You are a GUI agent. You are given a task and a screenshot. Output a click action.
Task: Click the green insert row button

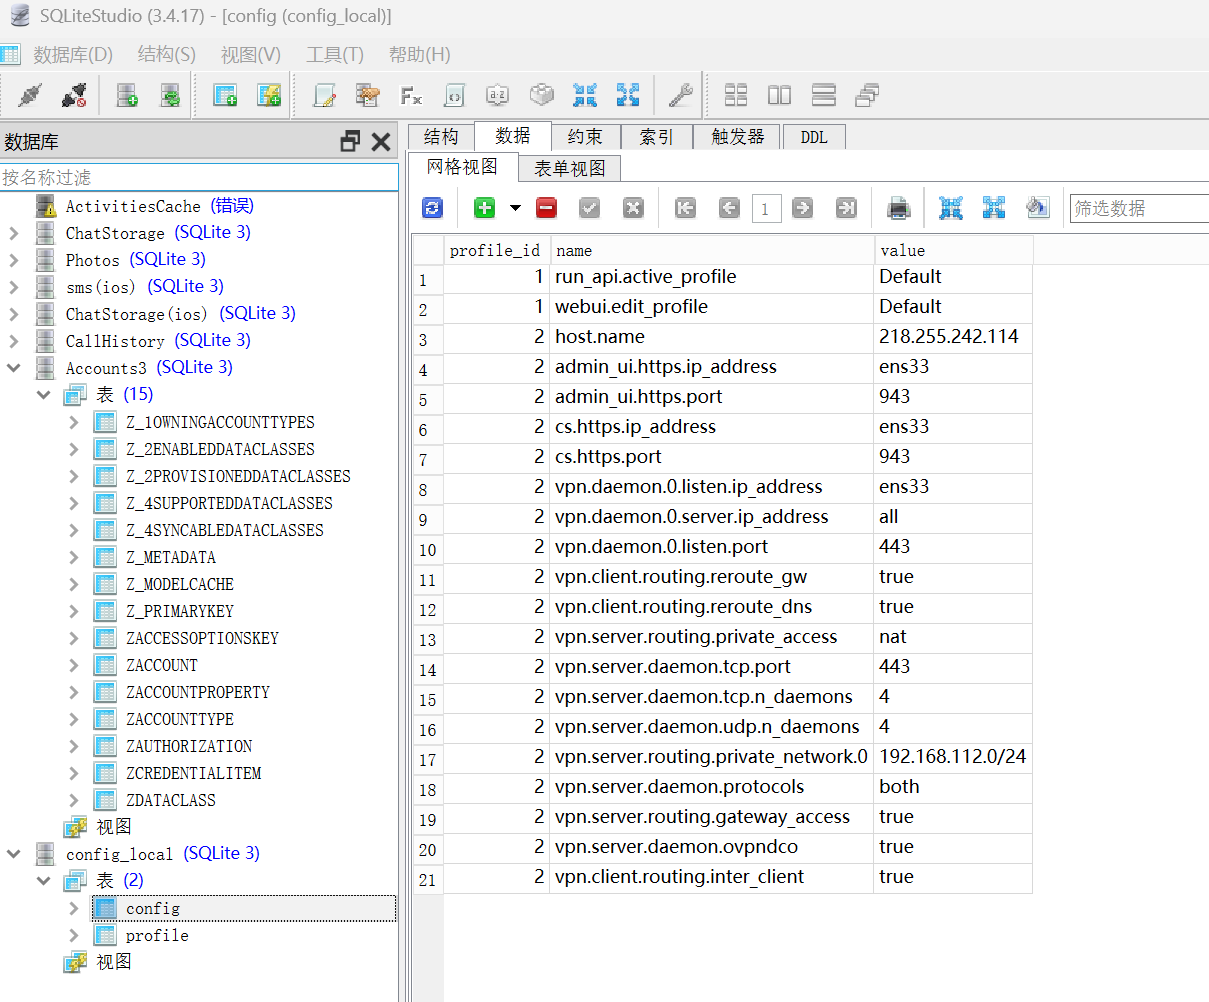click(x=485, y=208)
